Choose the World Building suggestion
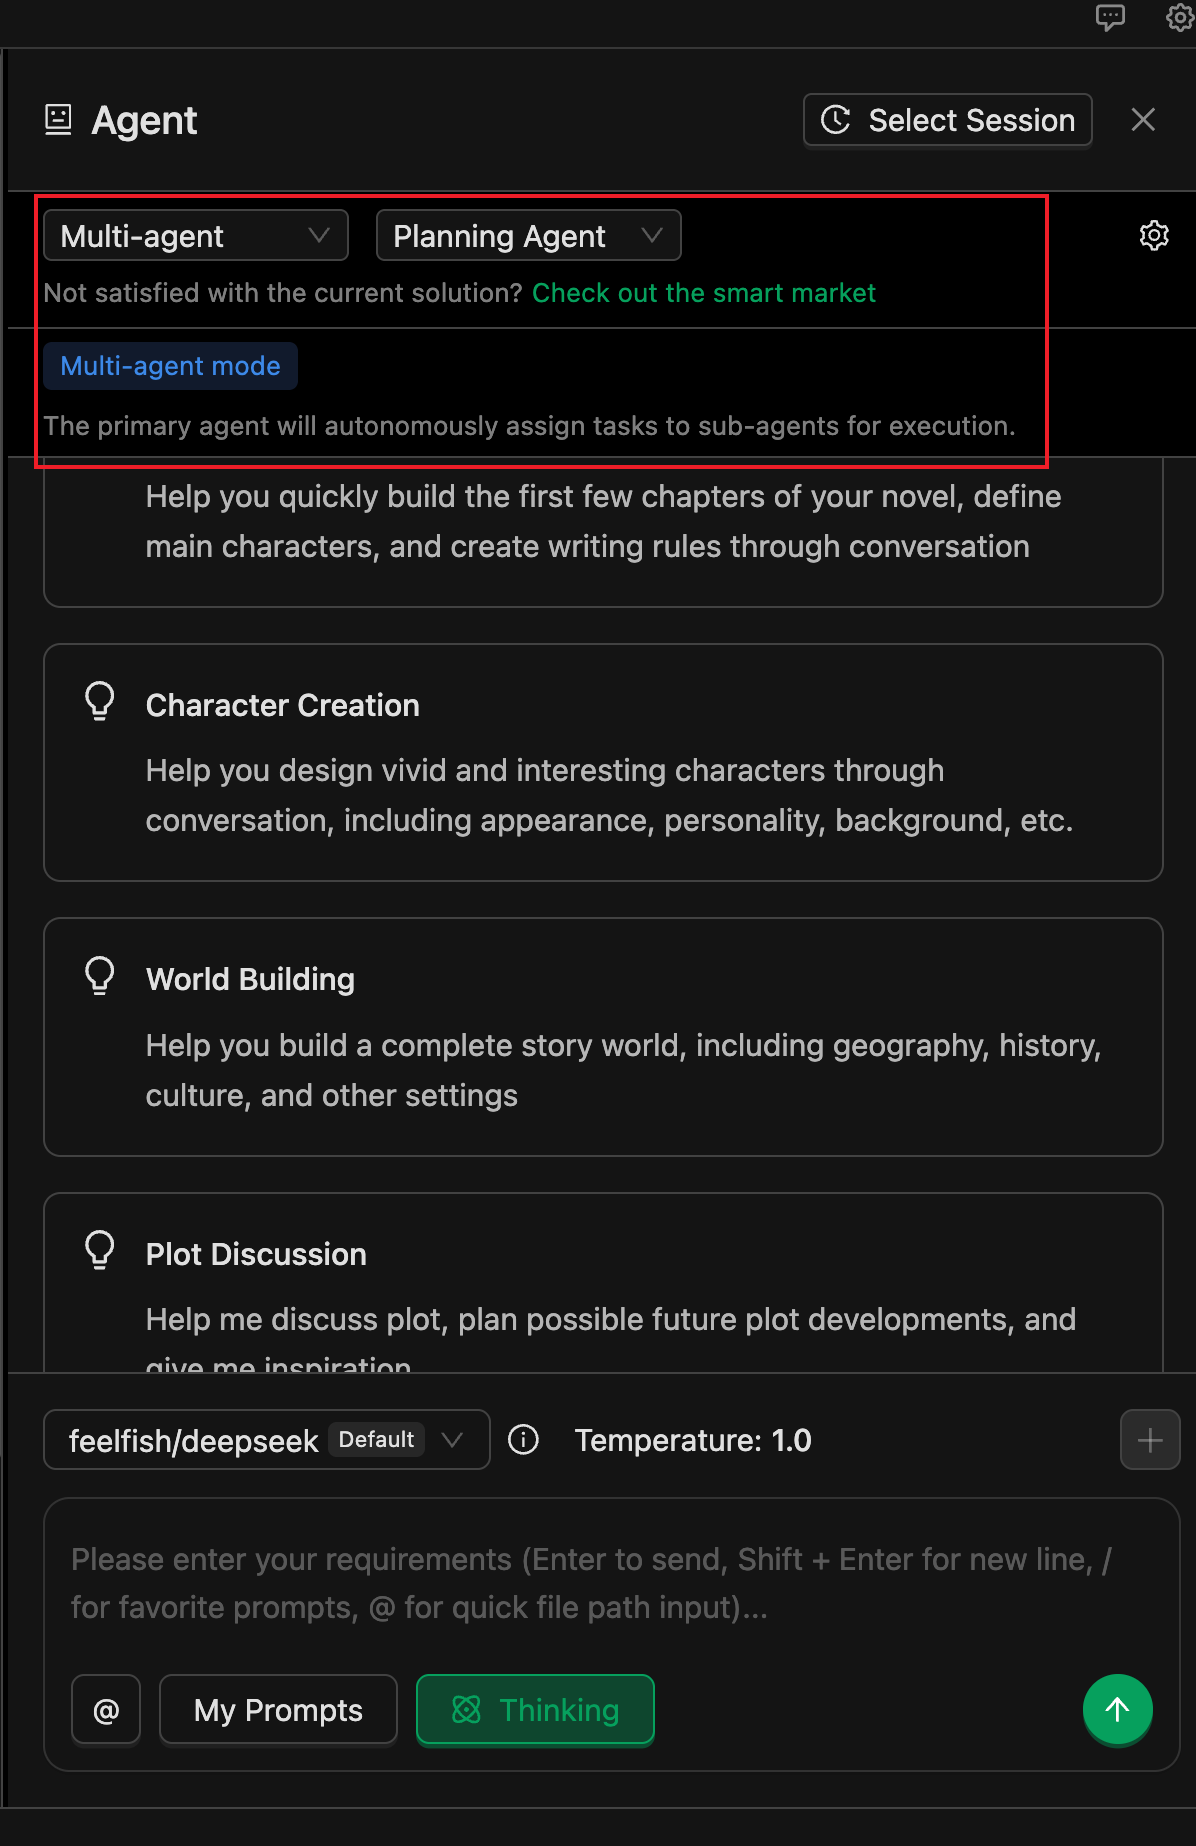The height and width of the screenshot is (1846, 1196). (x=603, y=1036)
